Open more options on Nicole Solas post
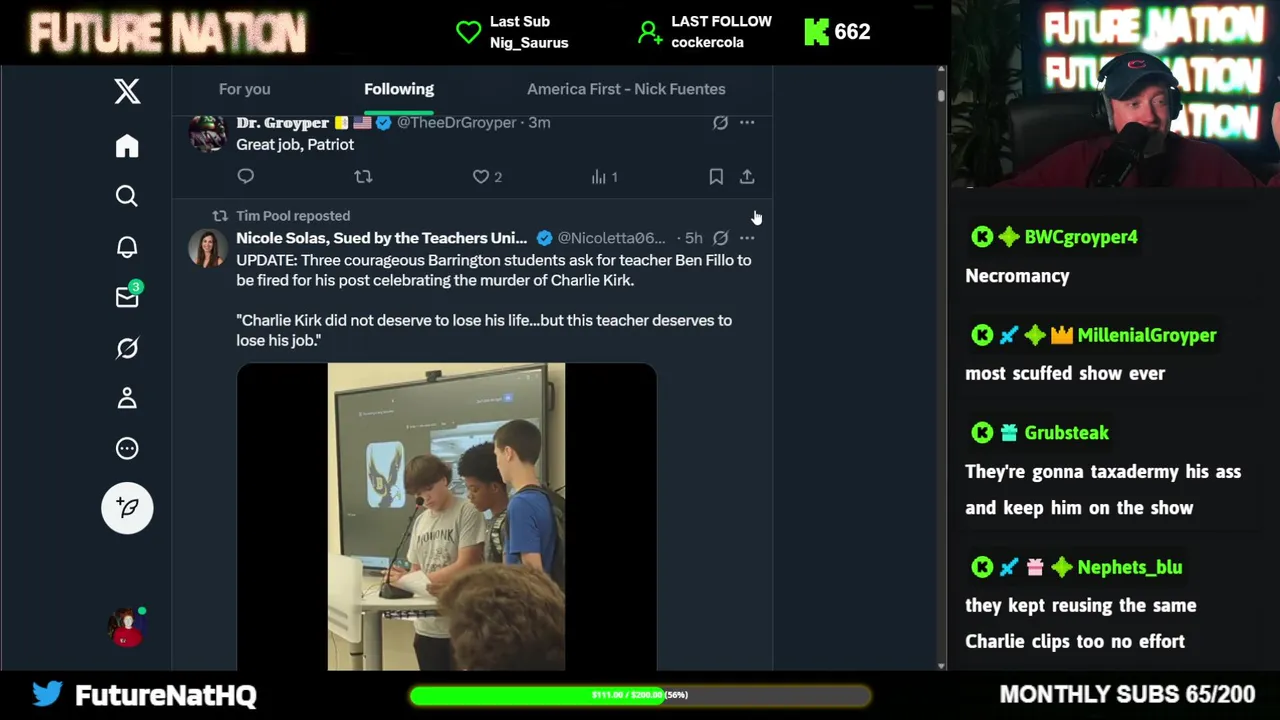 747,238
